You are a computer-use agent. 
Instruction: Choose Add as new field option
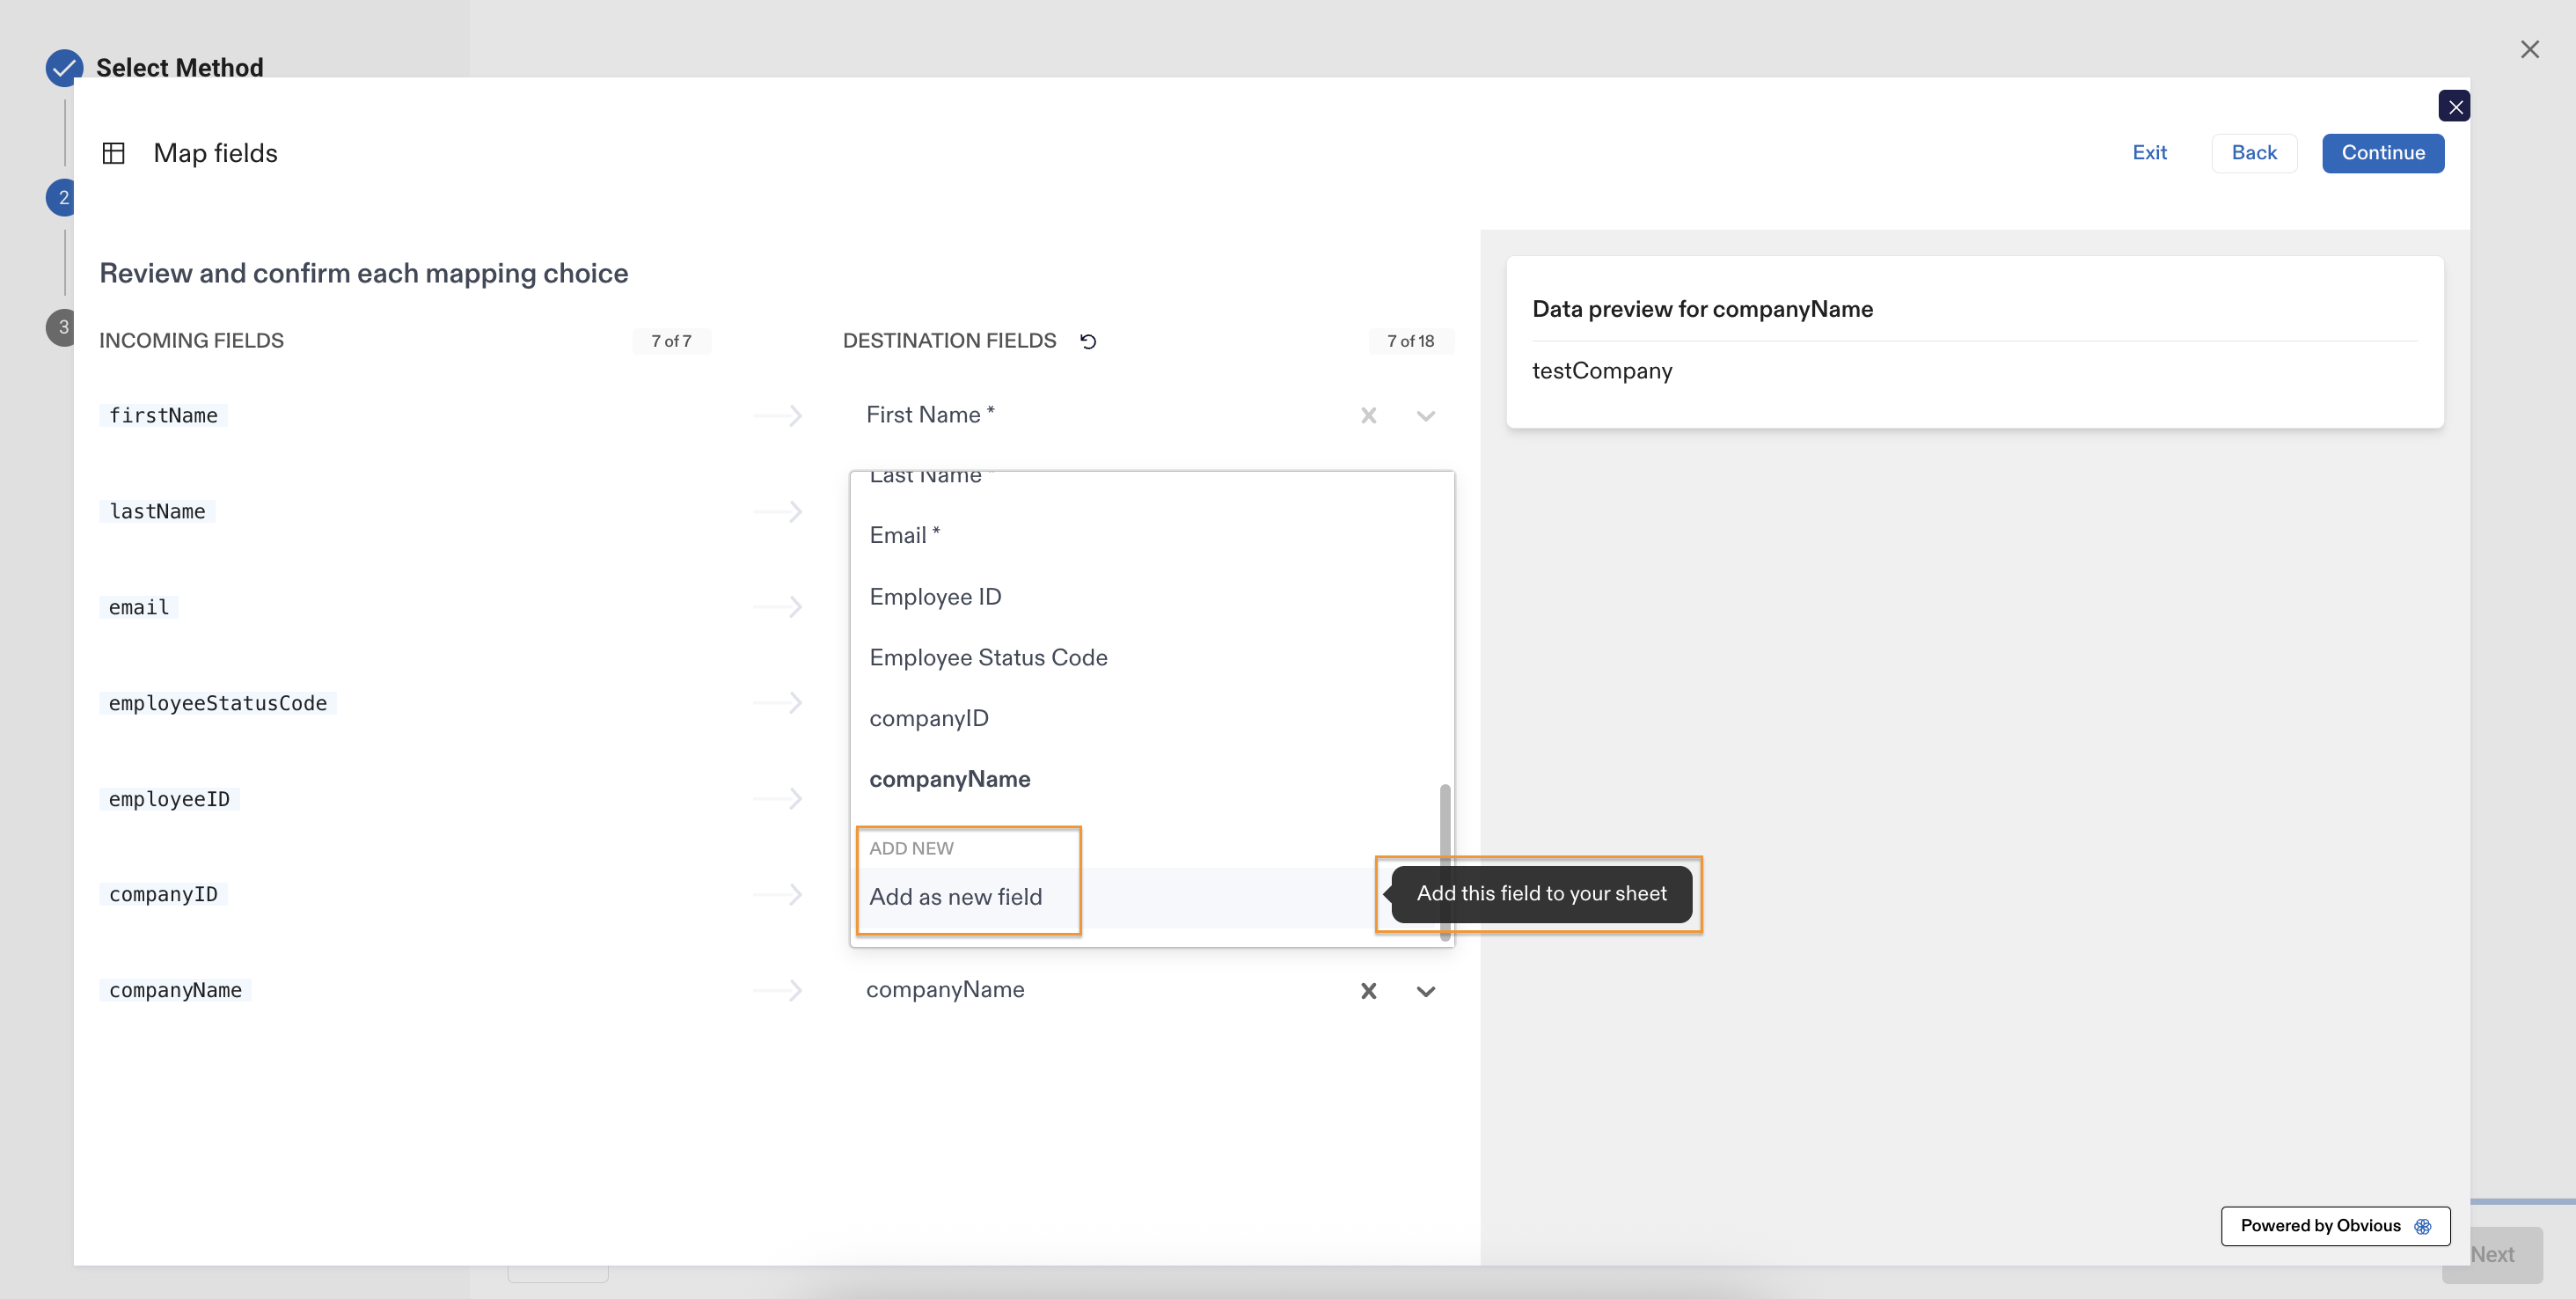[955, 897]
